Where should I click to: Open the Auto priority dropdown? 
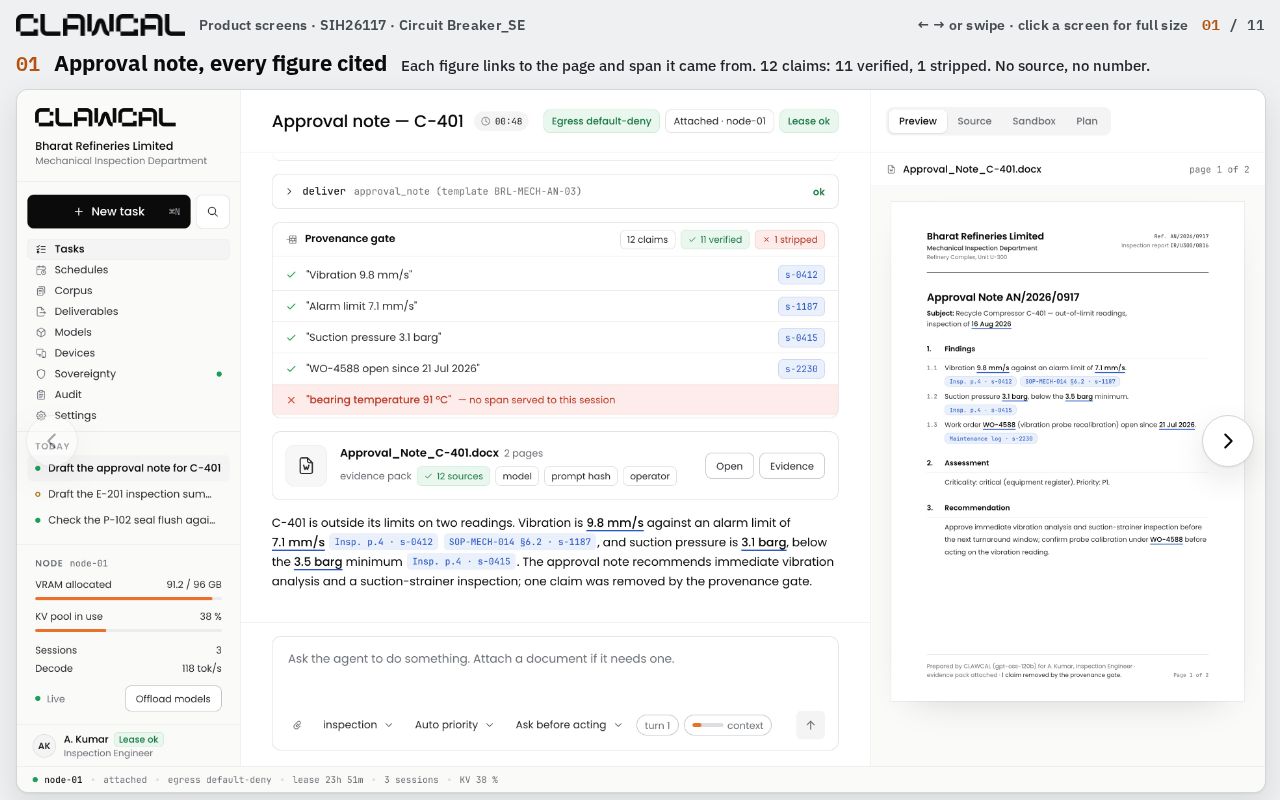pyautogui.click(x=454, y=725)
